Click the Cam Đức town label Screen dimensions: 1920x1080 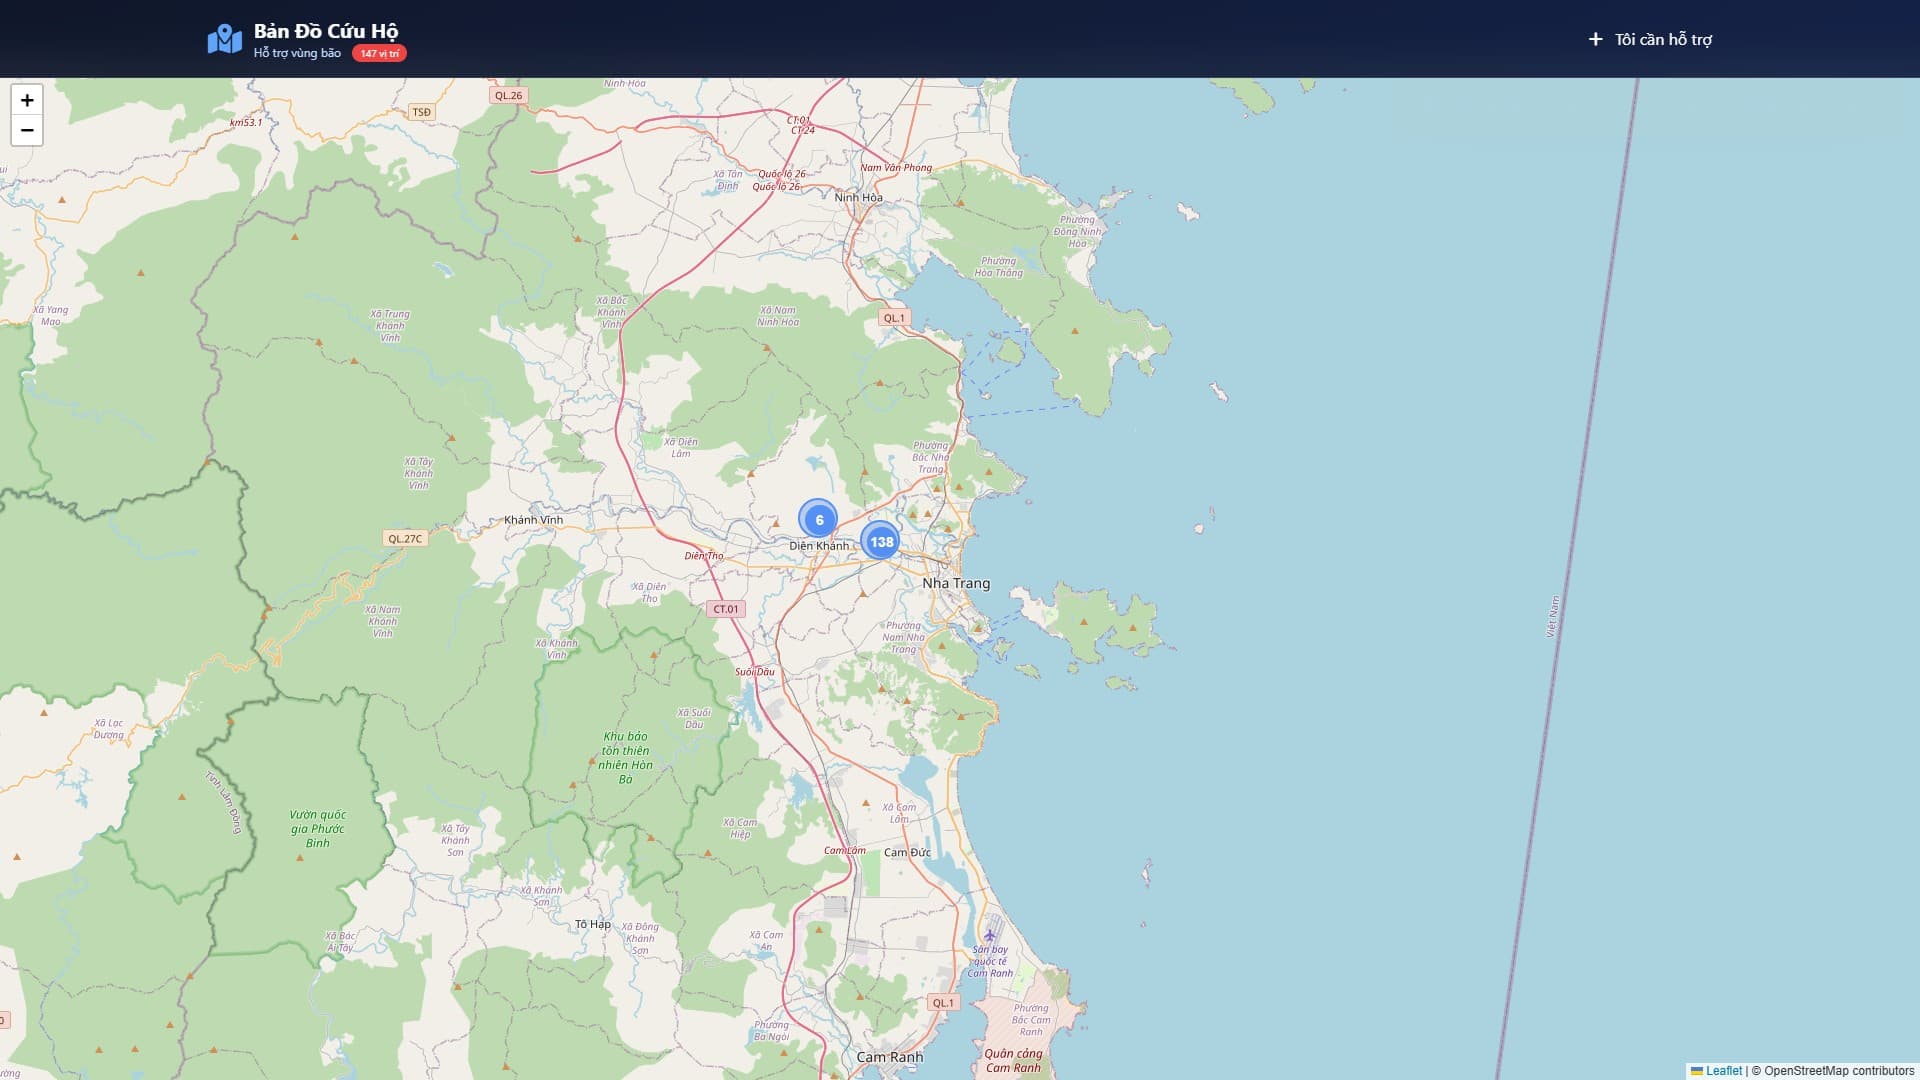click(907, 852)
